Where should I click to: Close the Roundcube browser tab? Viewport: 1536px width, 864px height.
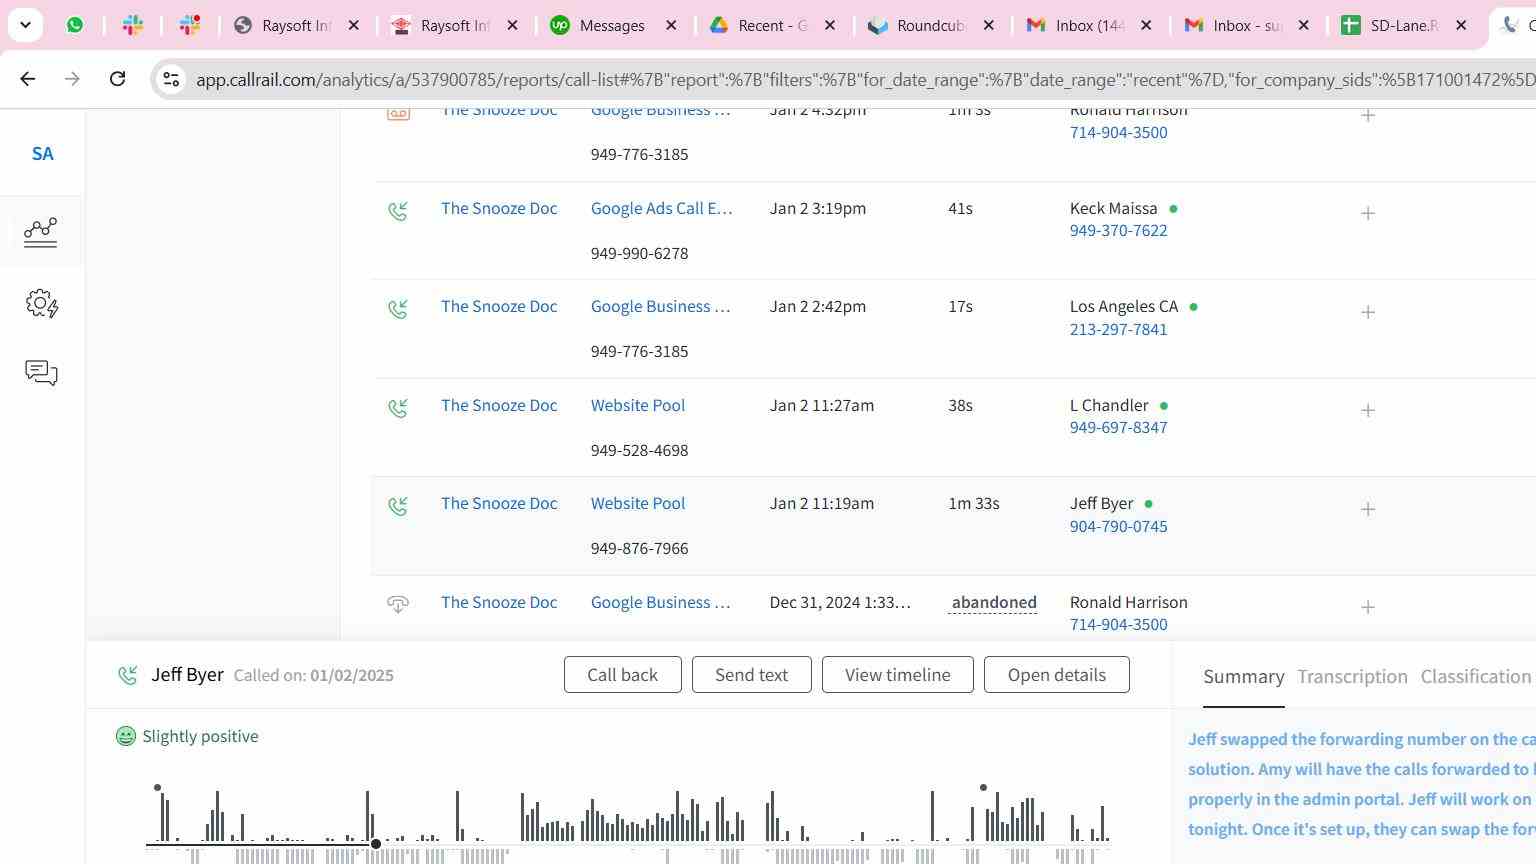(989, 25)
